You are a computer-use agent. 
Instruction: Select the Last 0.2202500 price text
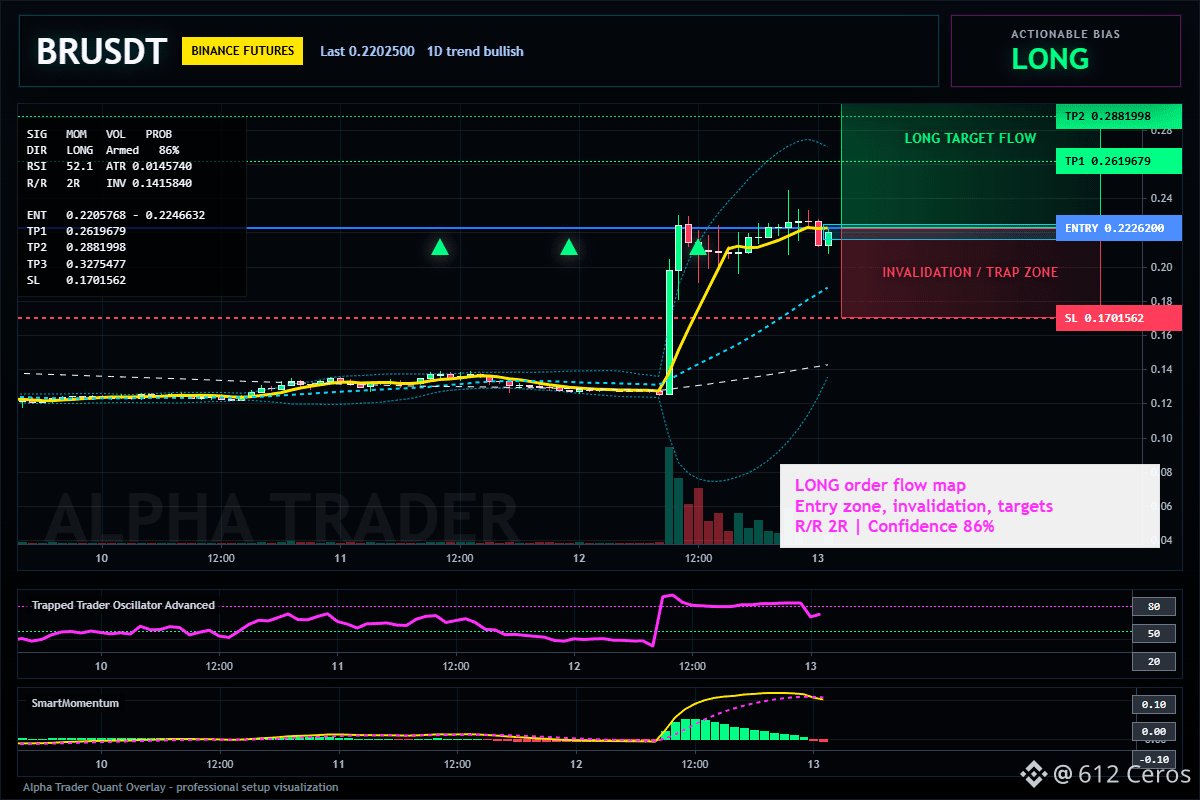coord(367,51)
